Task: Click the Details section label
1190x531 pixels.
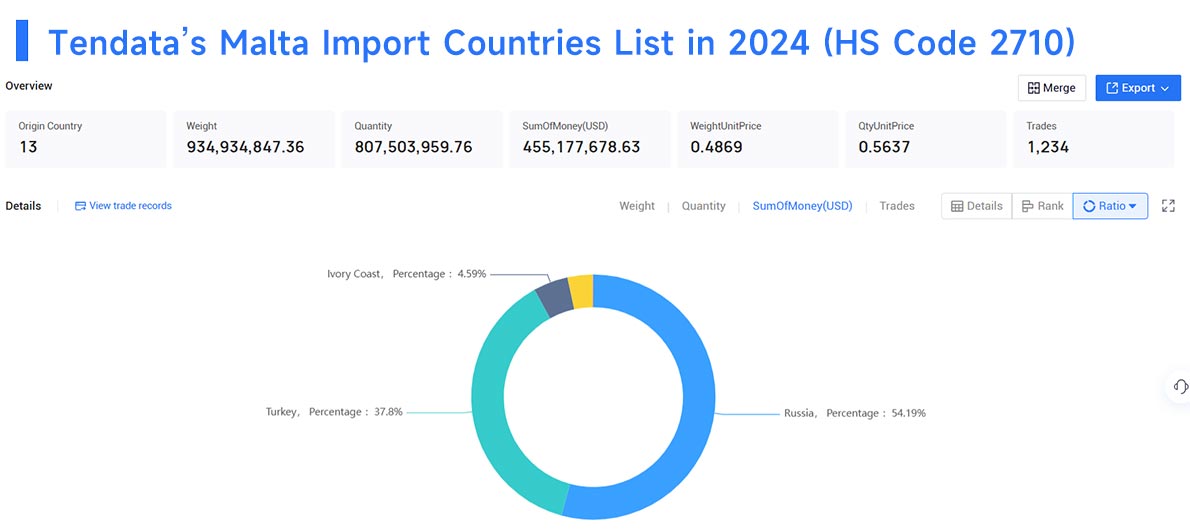Action: click(23, 206)
